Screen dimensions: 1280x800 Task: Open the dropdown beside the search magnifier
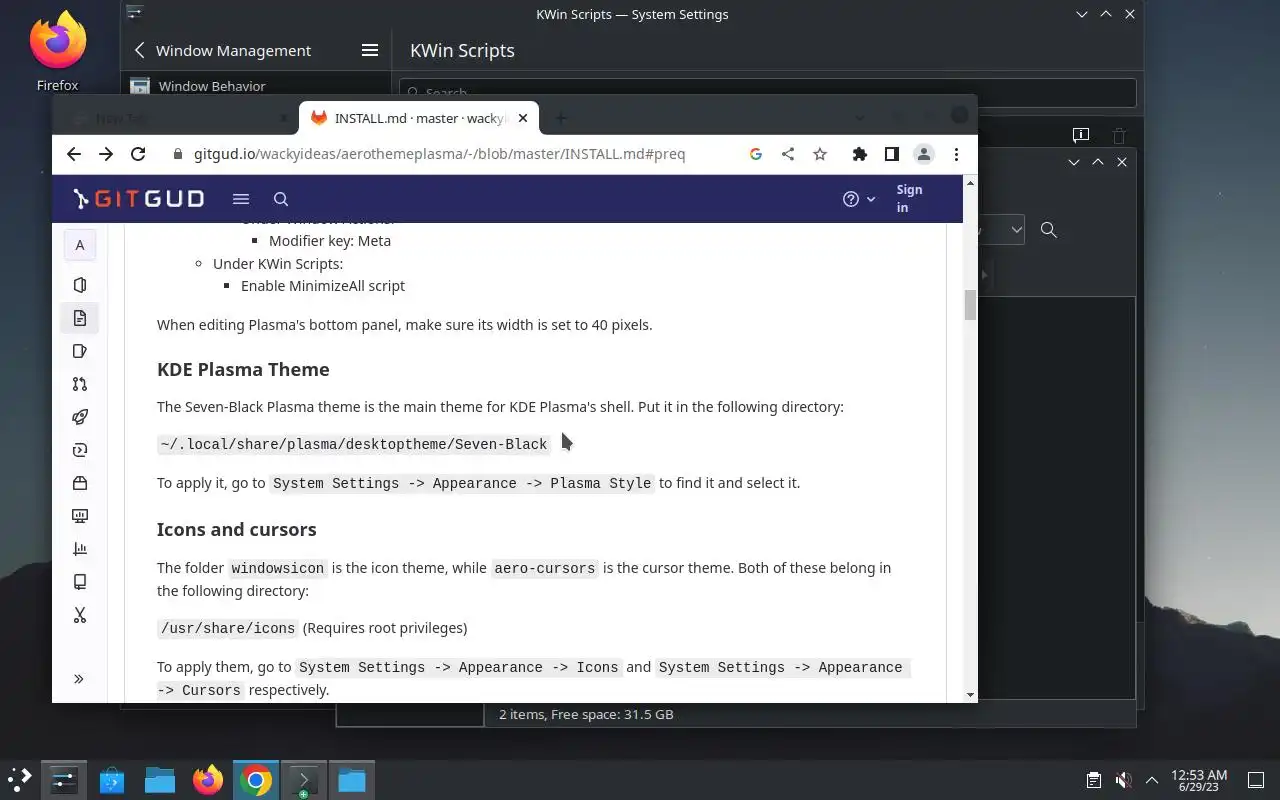point(1001,230)
